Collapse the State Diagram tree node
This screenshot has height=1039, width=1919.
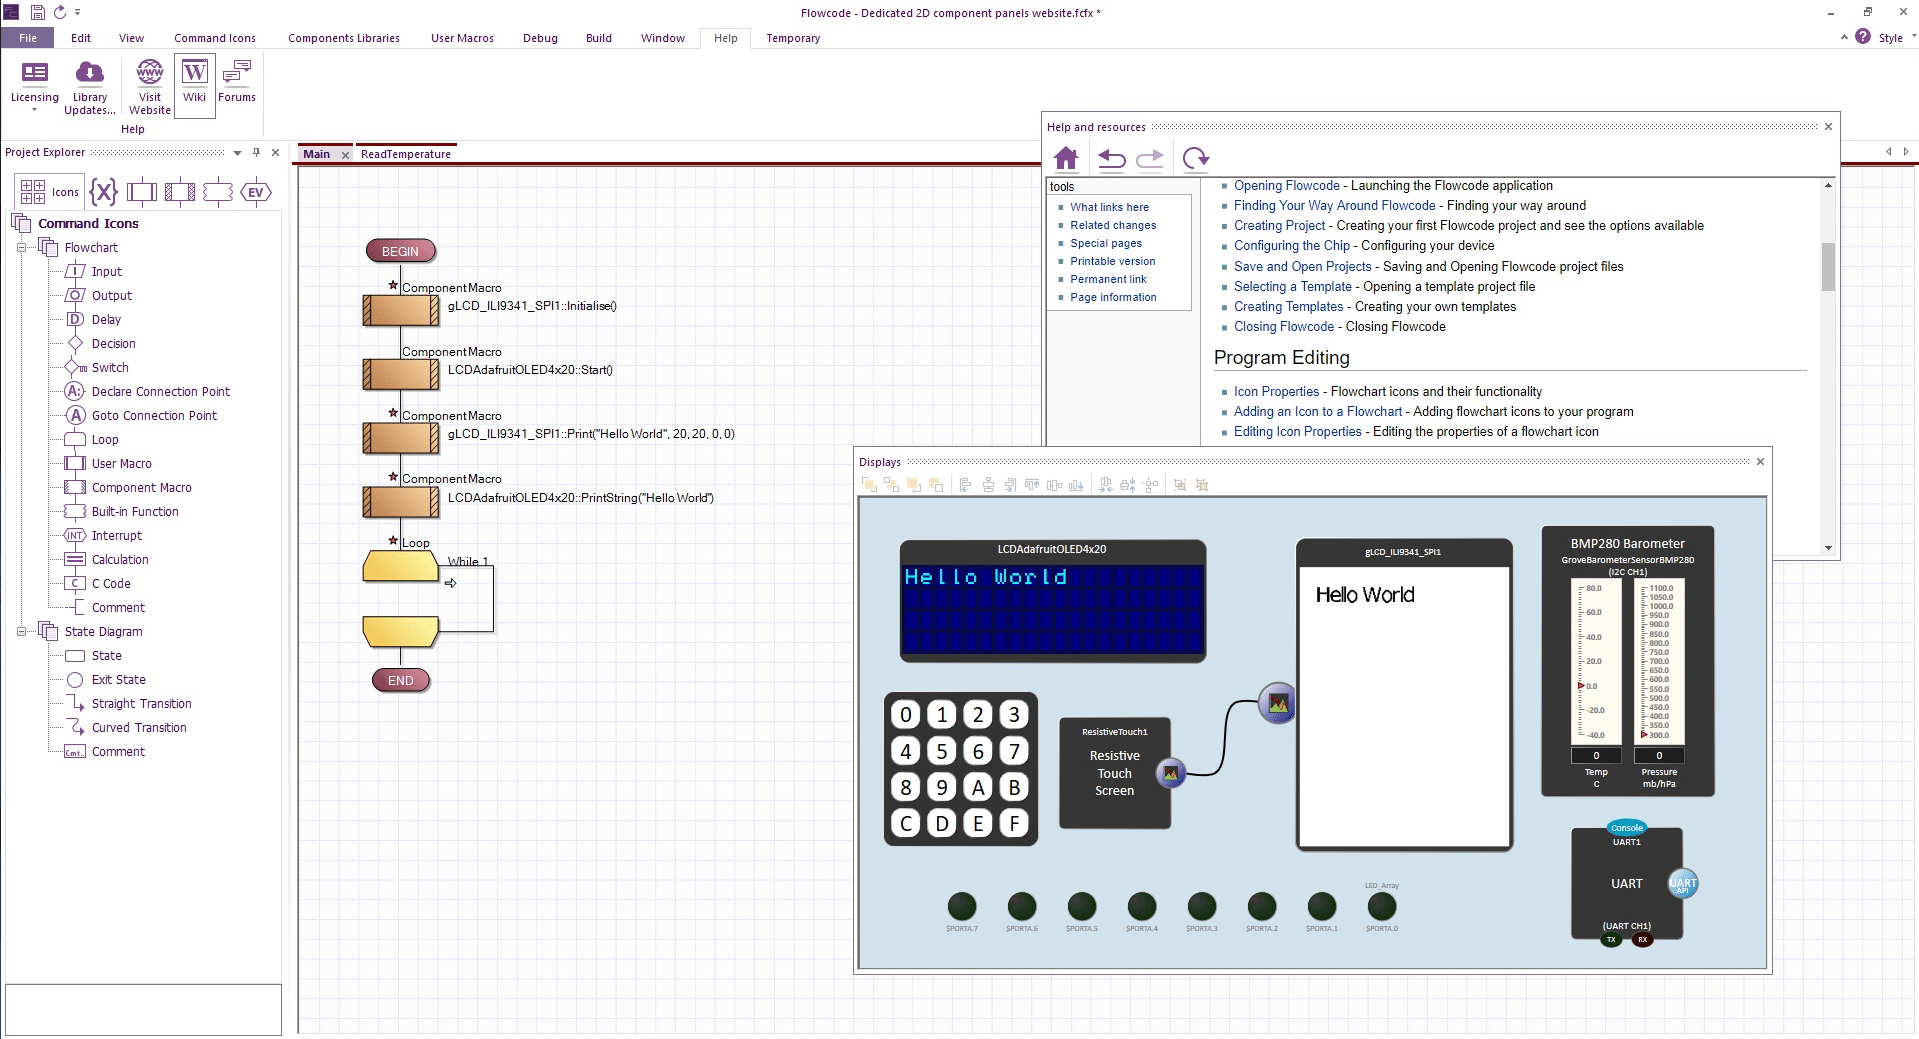pyautogui.click(x=21, y=631)
